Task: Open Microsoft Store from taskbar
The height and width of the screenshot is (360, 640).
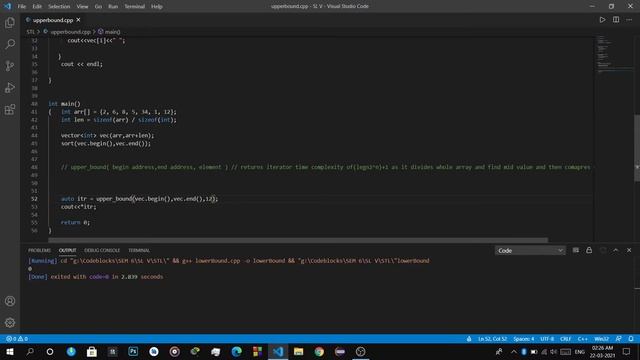Action: (x=92, y=351)
